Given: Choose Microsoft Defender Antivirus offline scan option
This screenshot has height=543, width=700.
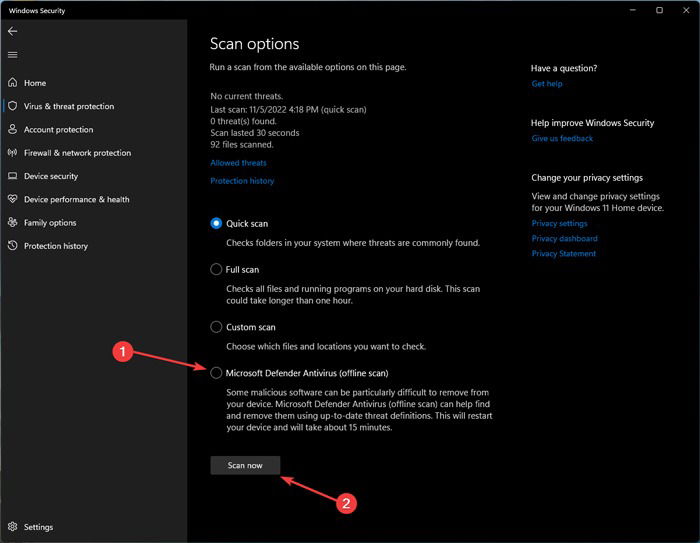Looking at the screenshot, I should [216, 373].
